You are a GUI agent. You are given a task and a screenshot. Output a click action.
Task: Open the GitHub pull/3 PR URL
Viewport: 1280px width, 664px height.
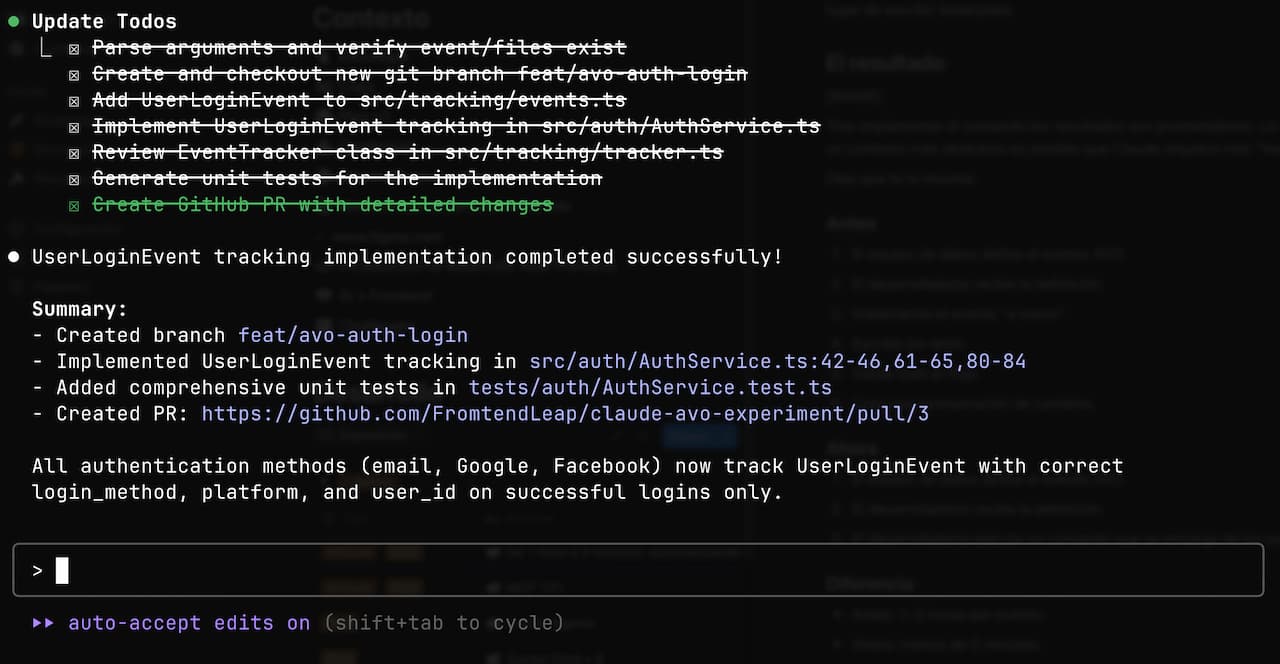click(x=564, y=413)
